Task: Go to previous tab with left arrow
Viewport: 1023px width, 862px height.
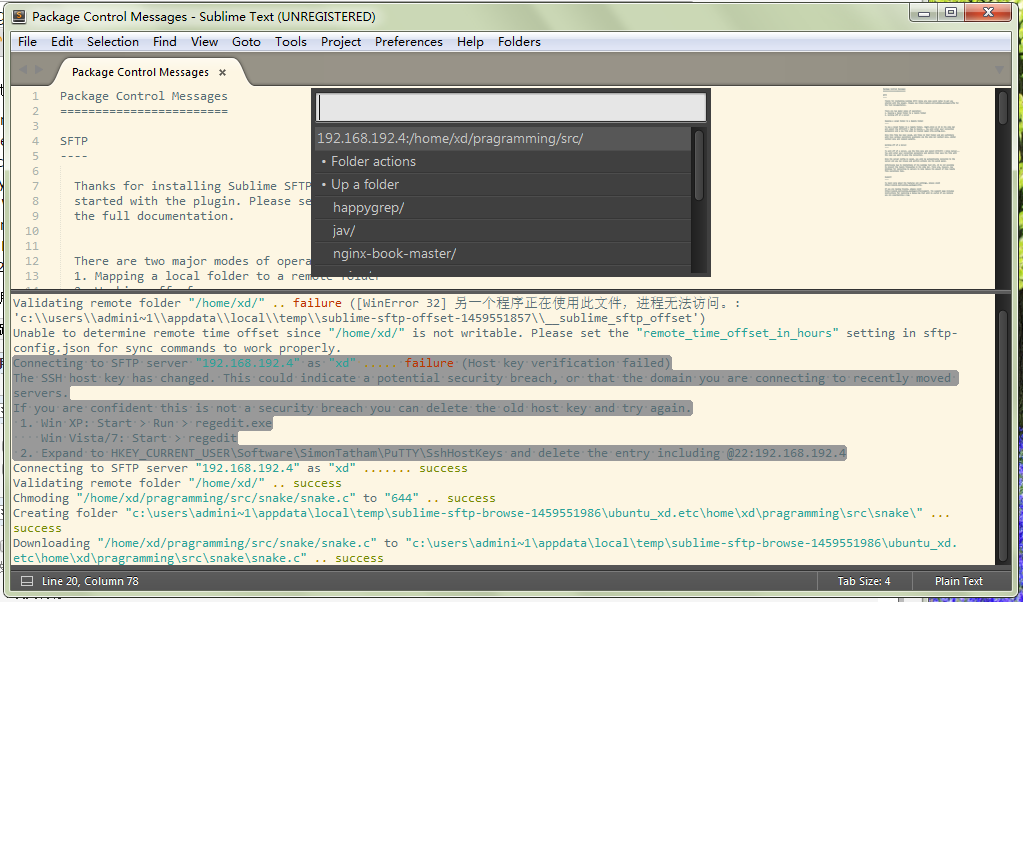Action: [x=23, y=70]
